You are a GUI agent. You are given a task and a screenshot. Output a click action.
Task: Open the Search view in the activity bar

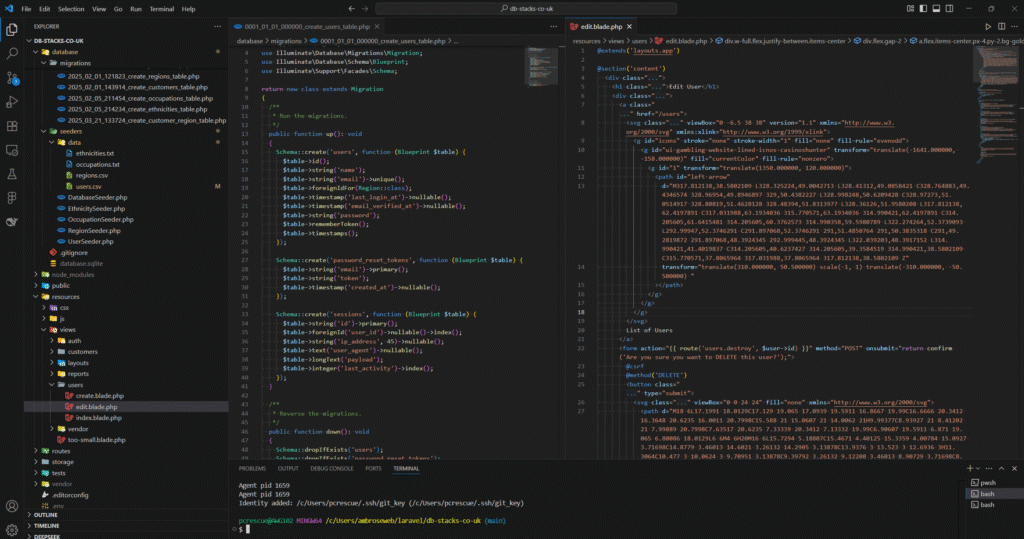[x=12, y=54]
